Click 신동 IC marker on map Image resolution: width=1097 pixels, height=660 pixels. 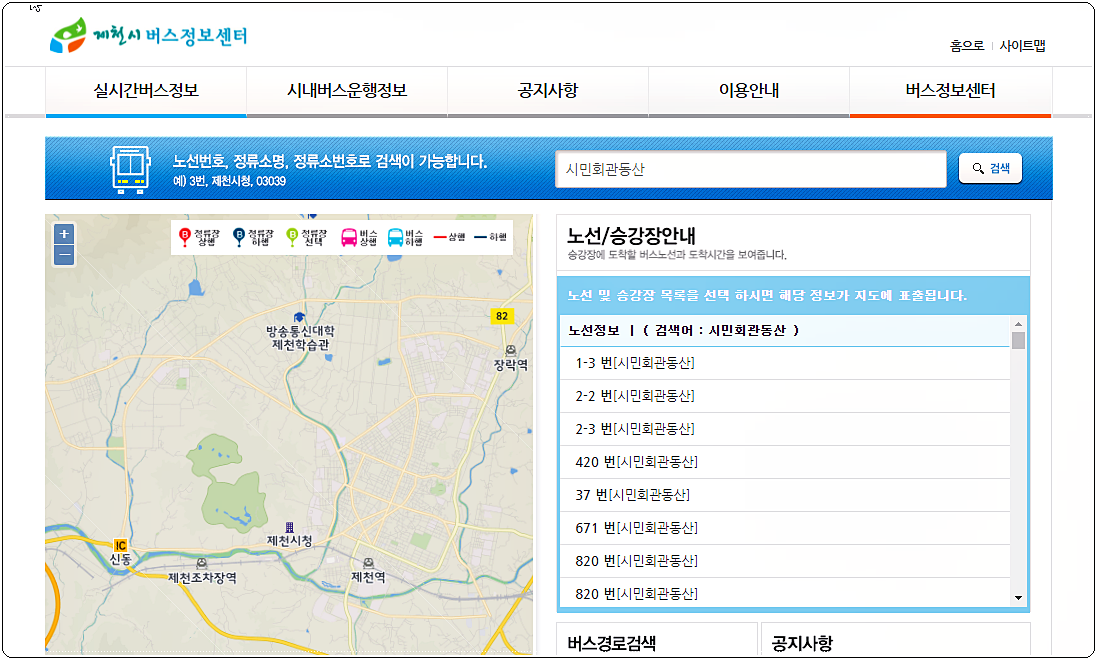120,546
